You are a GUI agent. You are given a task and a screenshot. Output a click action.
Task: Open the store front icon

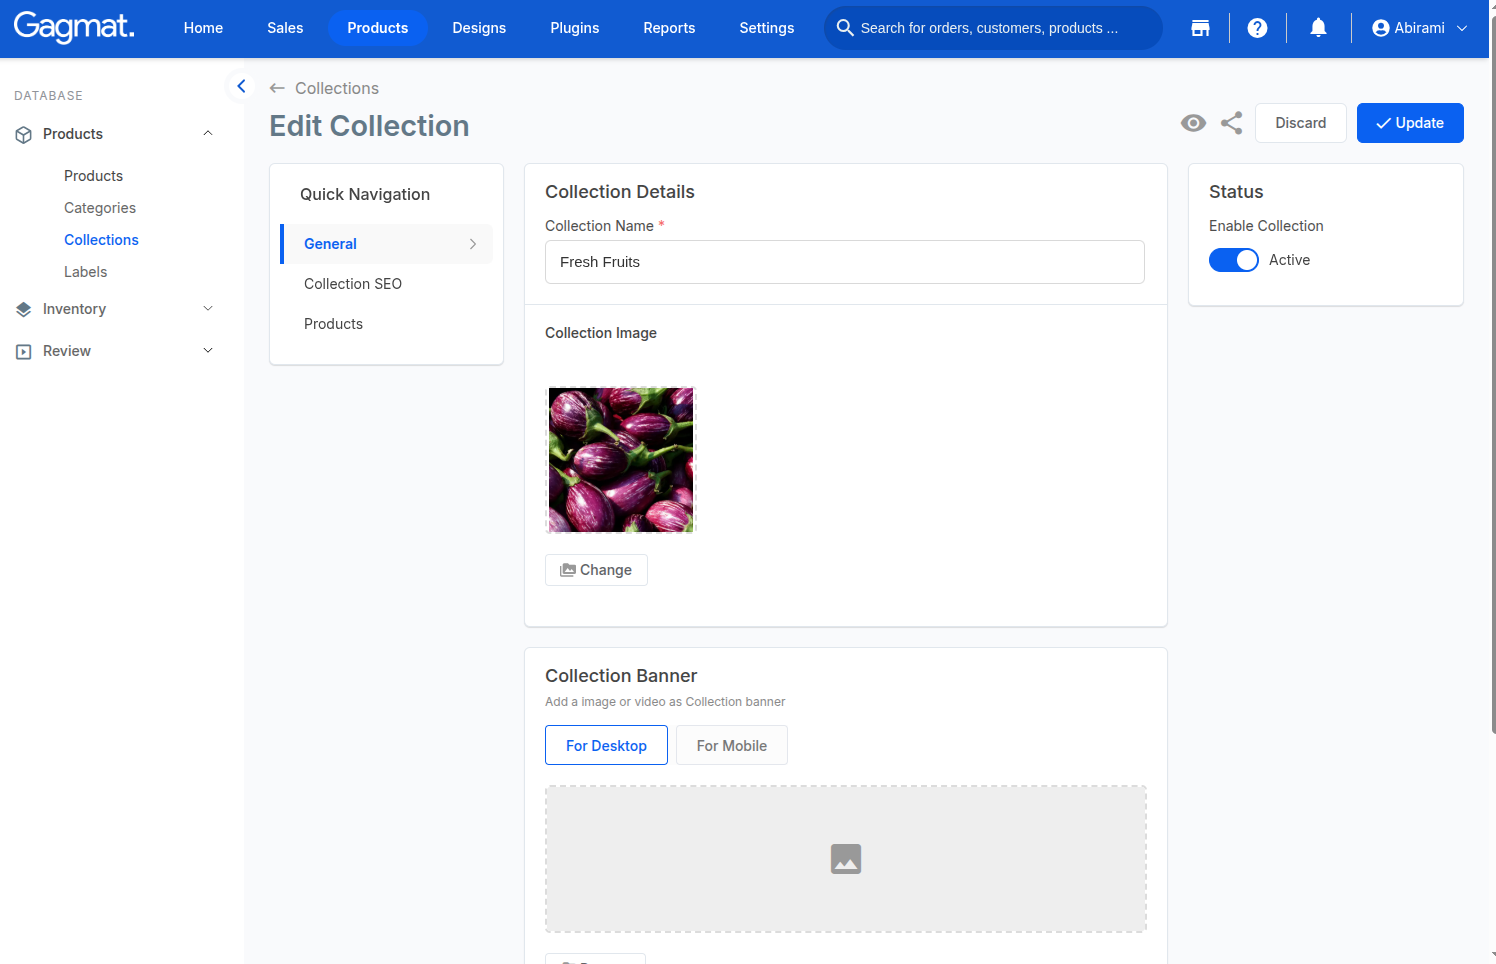point(1201,28)
